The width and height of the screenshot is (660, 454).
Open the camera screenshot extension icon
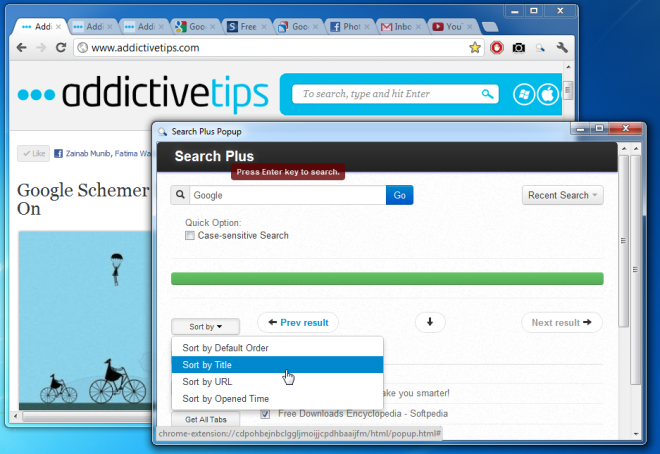[519, 48]
